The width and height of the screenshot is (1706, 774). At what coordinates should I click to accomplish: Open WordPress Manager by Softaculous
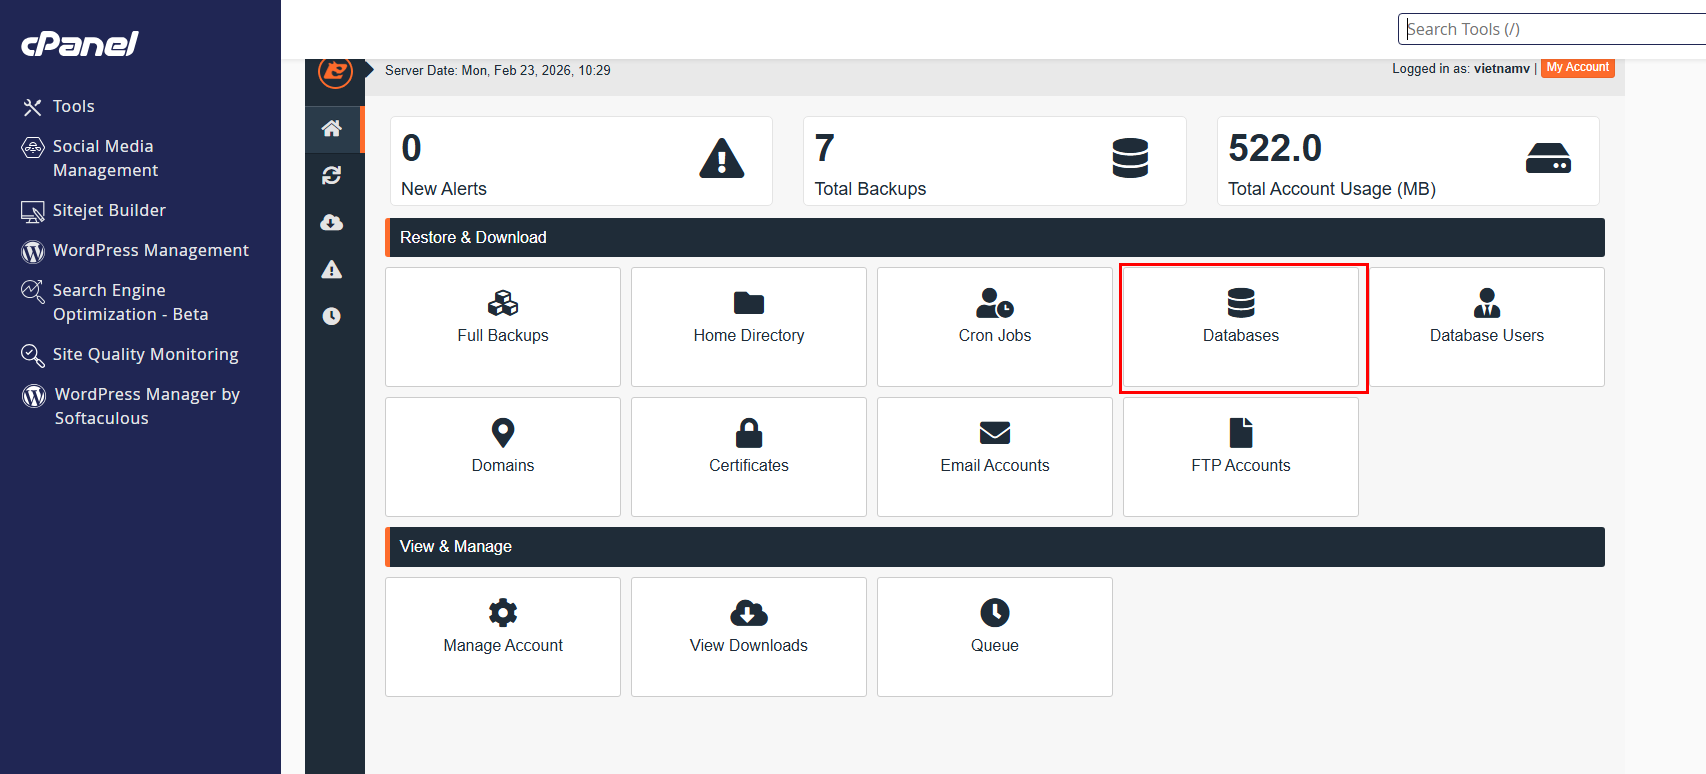[x=147, y=406]
